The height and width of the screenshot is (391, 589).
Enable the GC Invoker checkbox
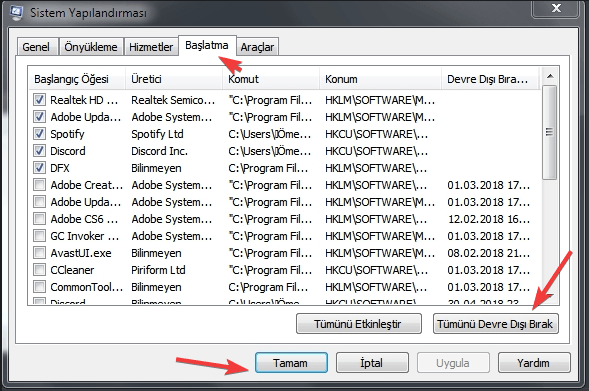point(39,236)
